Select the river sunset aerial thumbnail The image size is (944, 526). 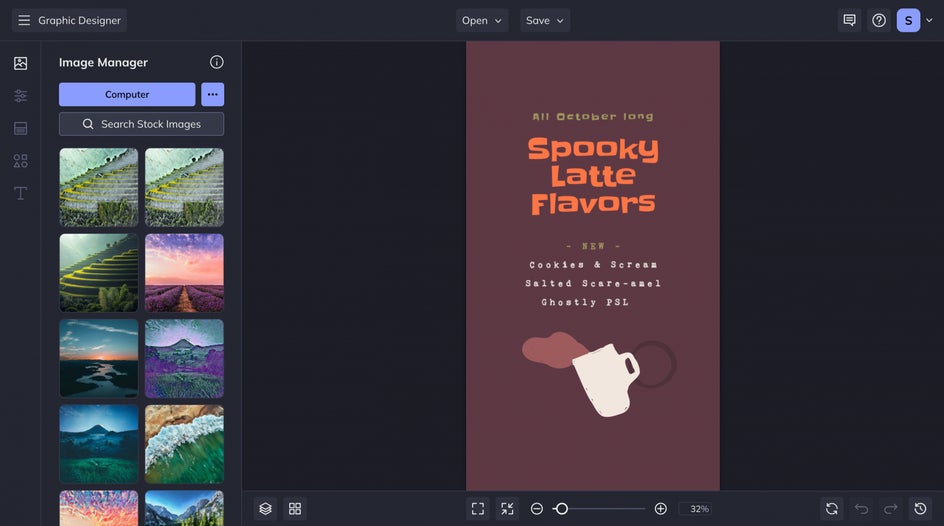99,358
